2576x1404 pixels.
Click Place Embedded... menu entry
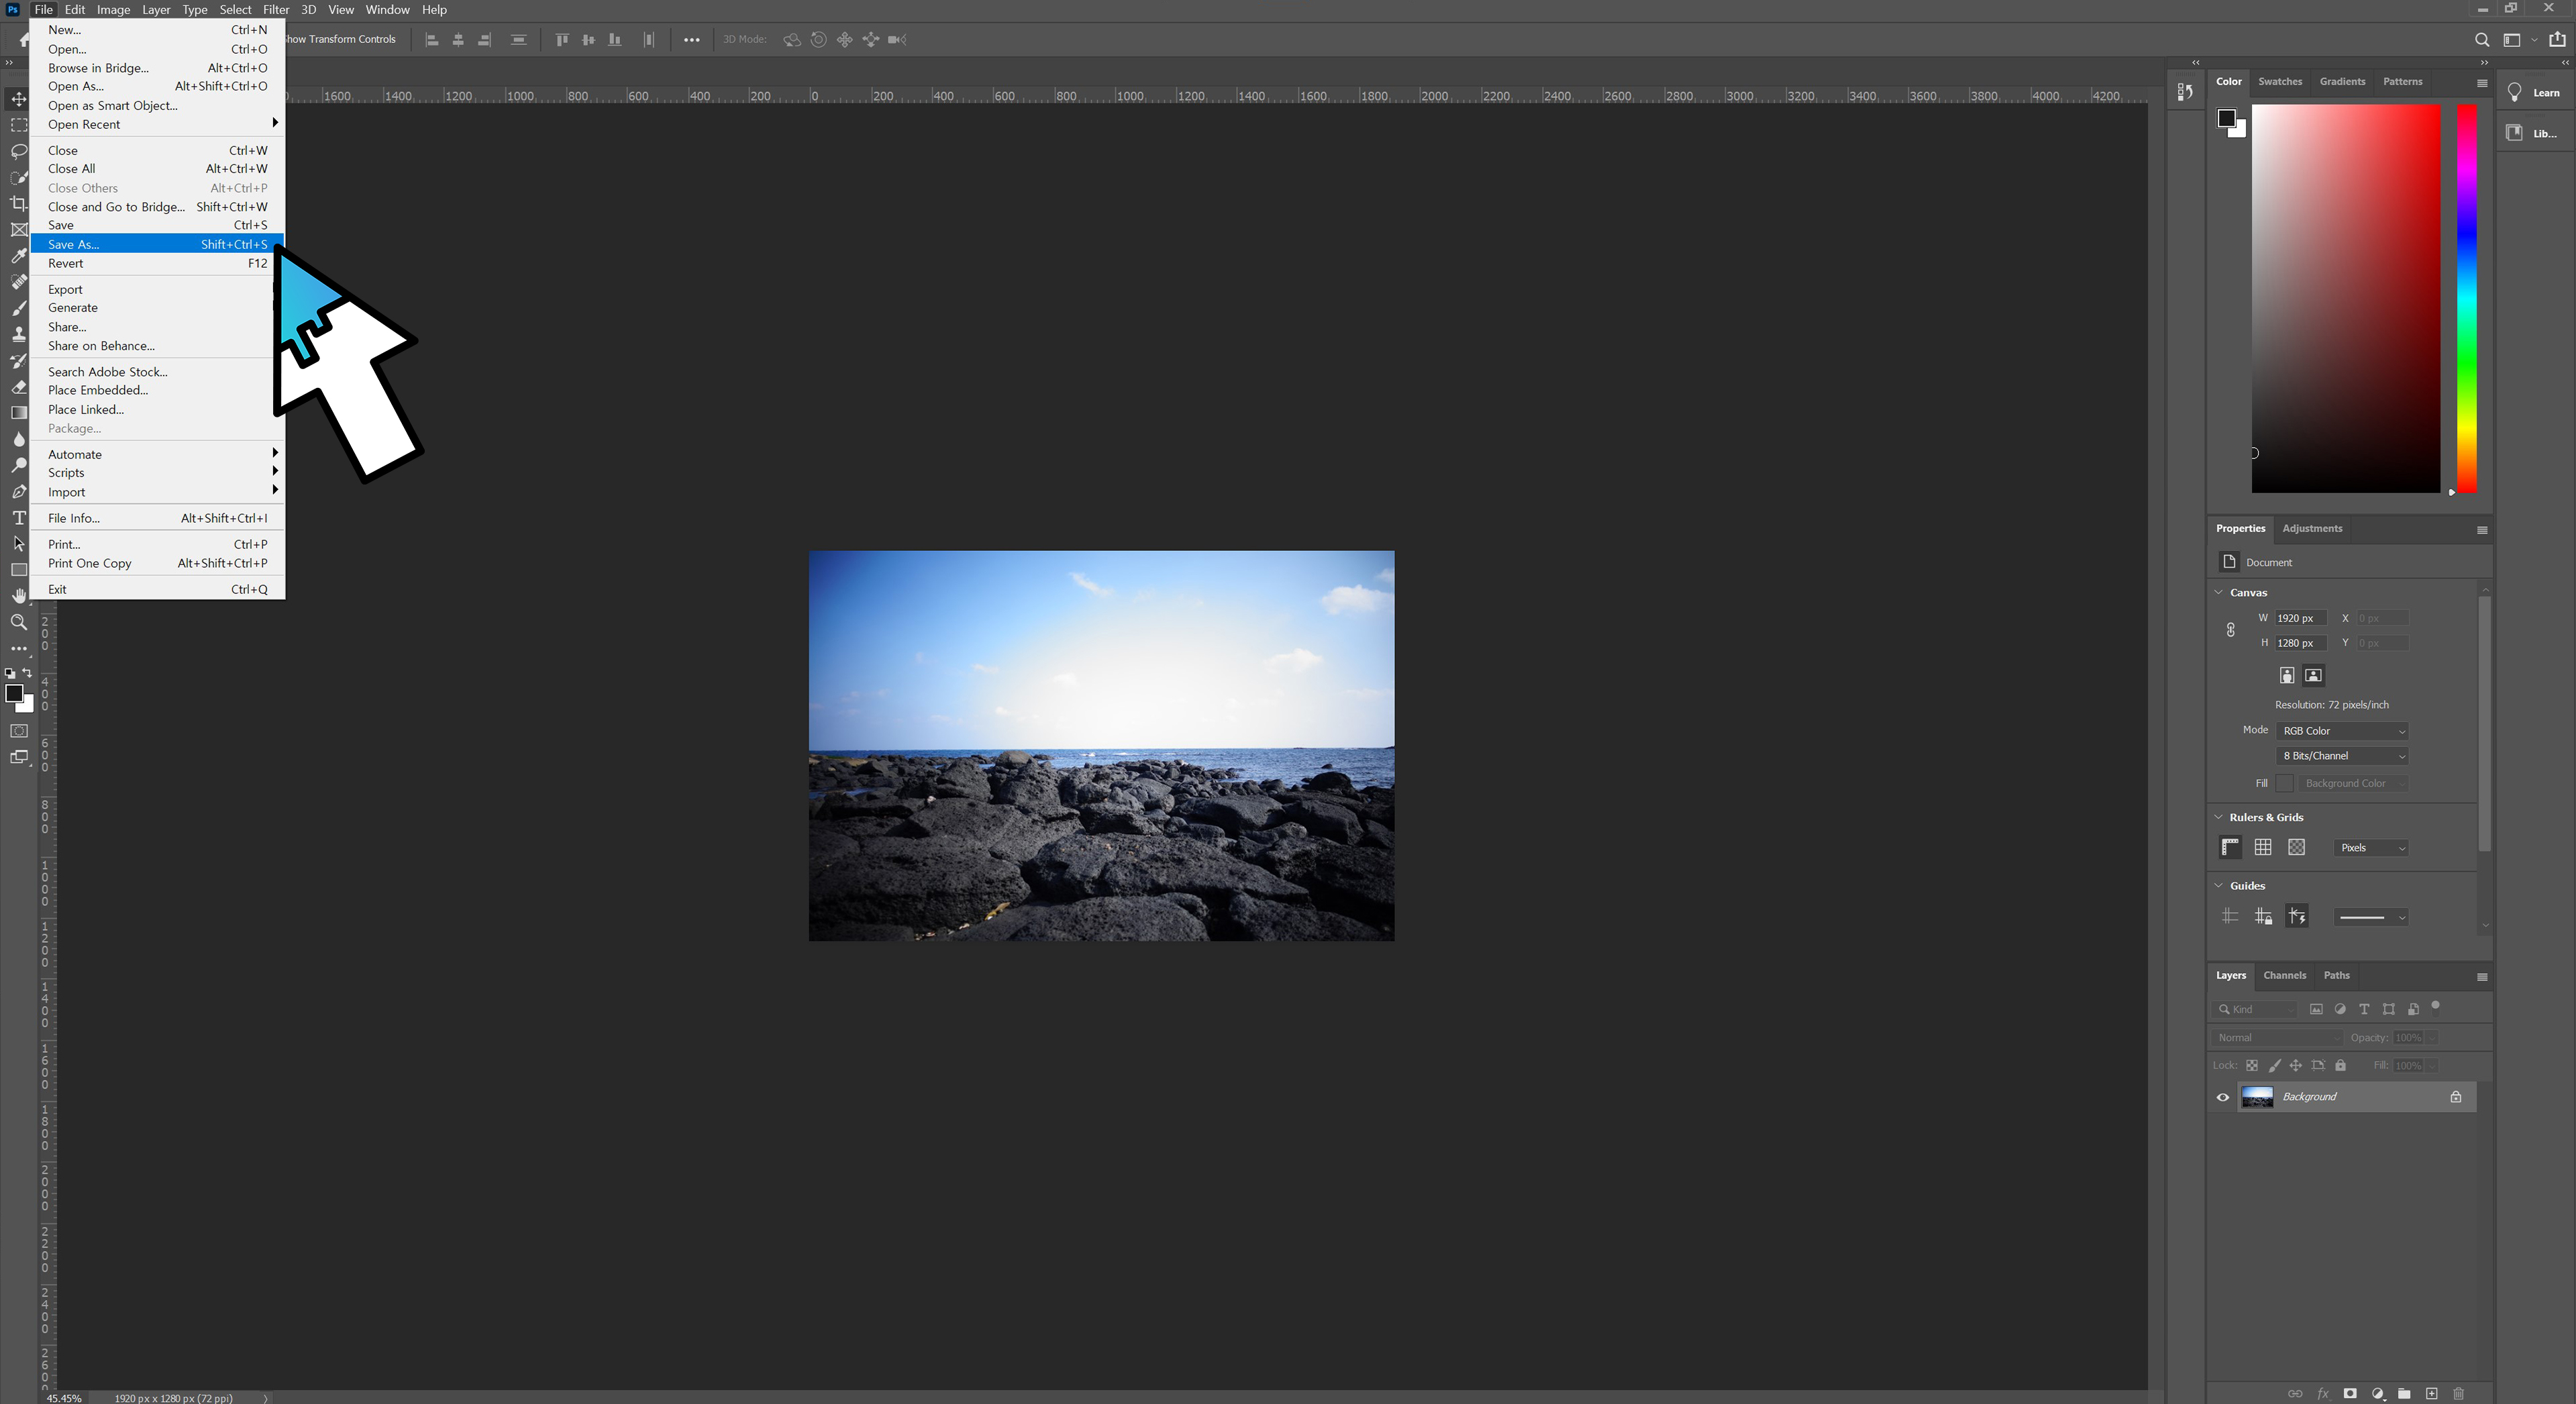point(98,390)
